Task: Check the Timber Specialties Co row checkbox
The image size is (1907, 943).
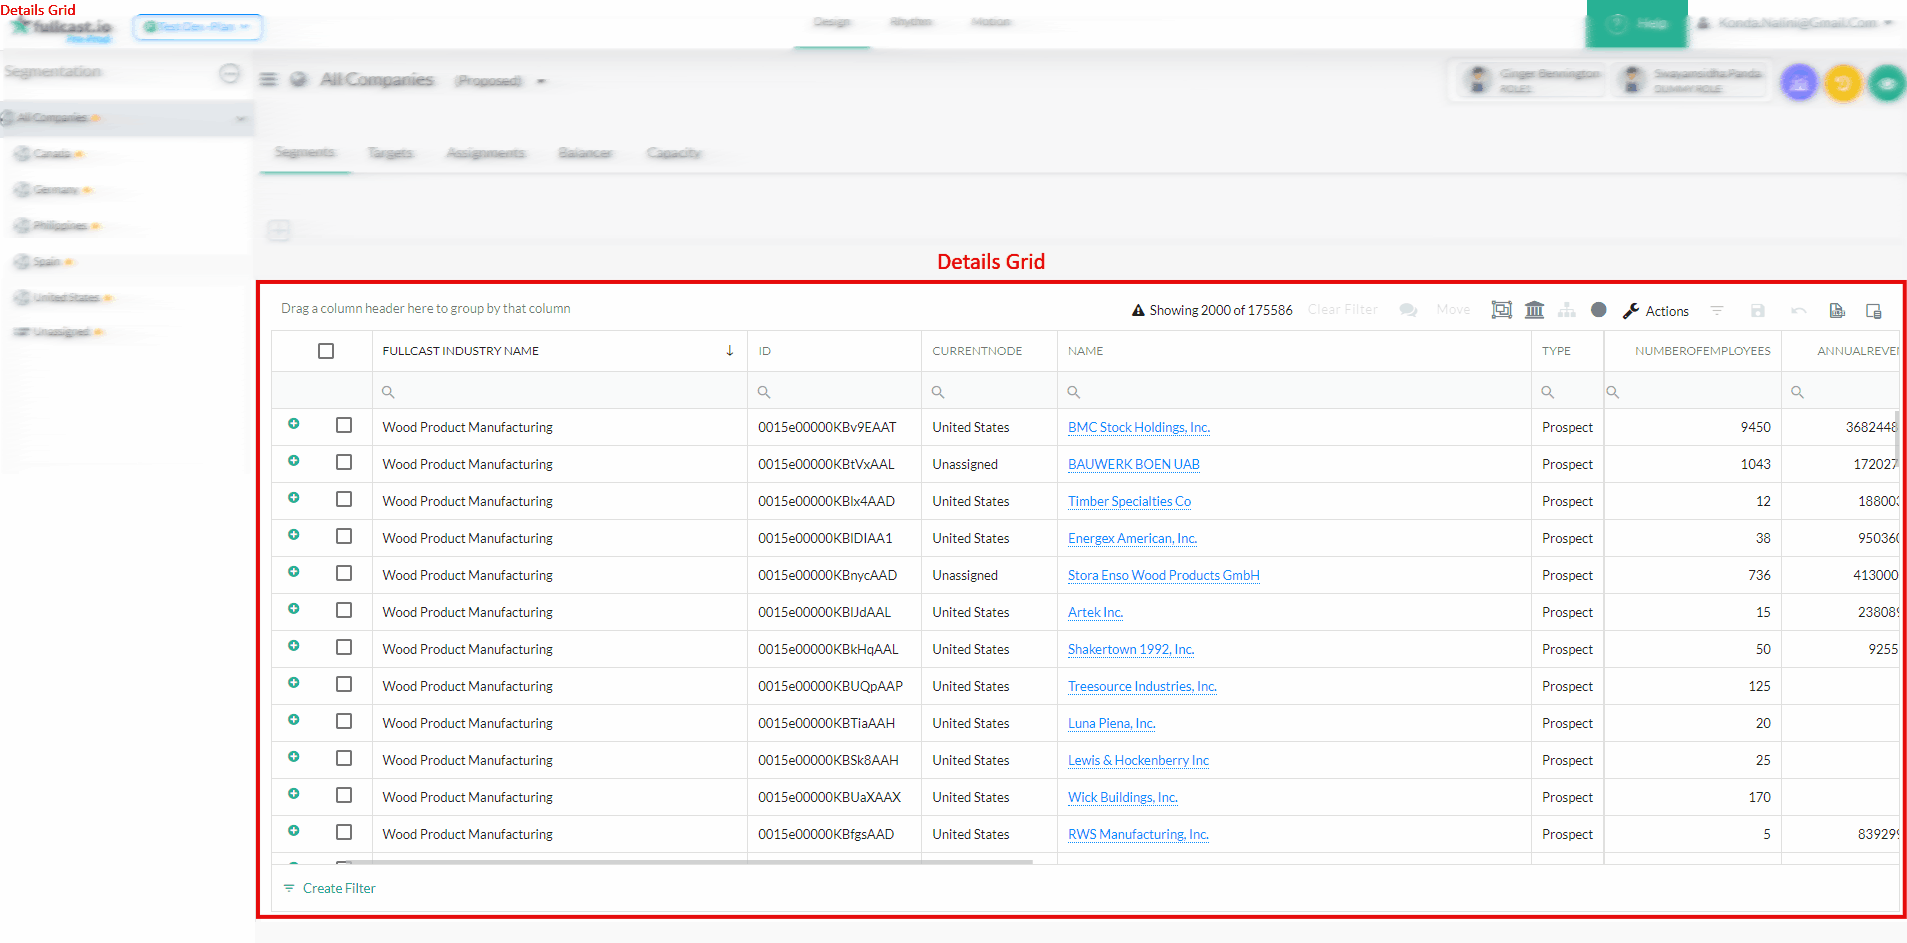Action: [x=344, y=499]
